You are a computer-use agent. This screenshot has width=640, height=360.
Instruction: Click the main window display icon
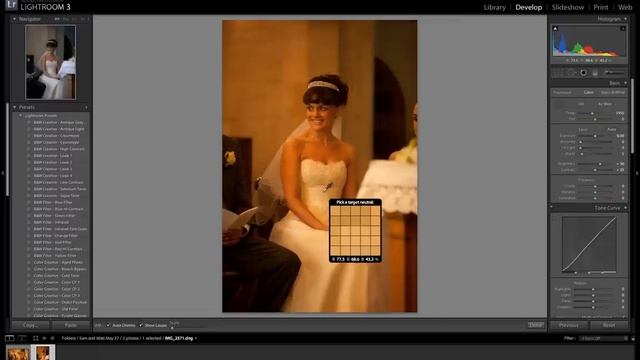9,338
